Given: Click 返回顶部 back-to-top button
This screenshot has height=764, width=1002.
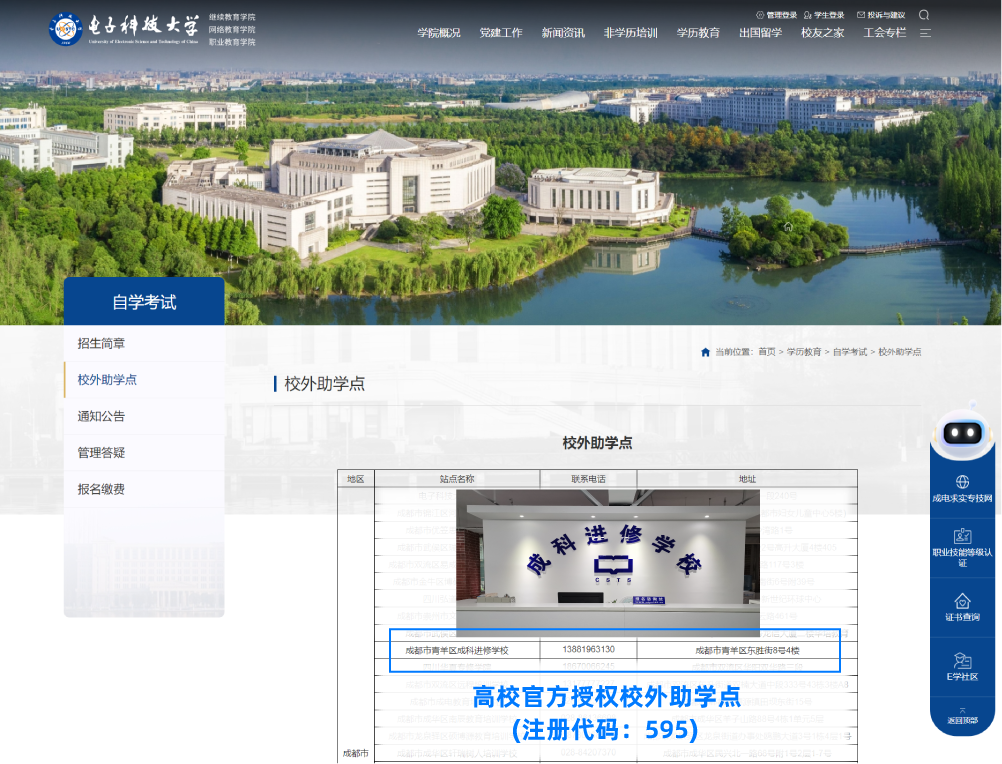Looking at the screenshot, I should coord(962,716).
